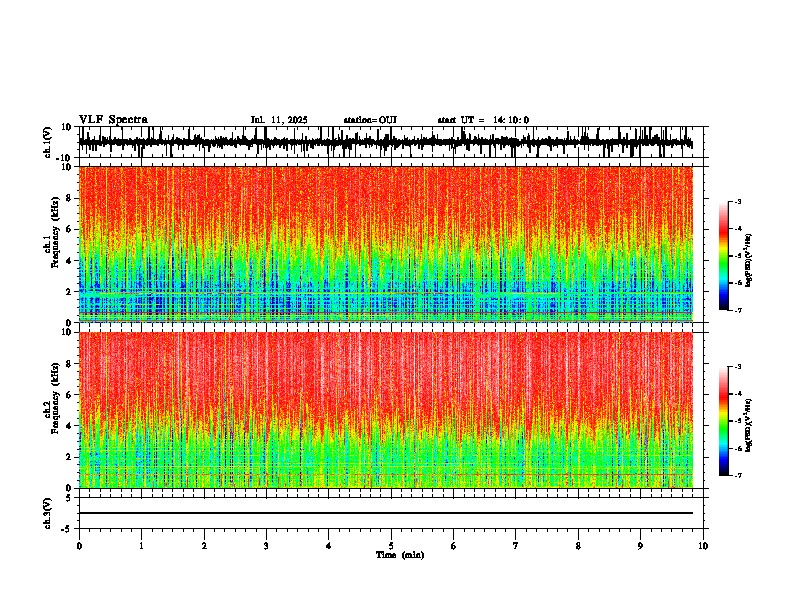Click the ch.2 color bar "log(PSD)" label
This screenshot has width=792, height=612.
pos(748,425)
